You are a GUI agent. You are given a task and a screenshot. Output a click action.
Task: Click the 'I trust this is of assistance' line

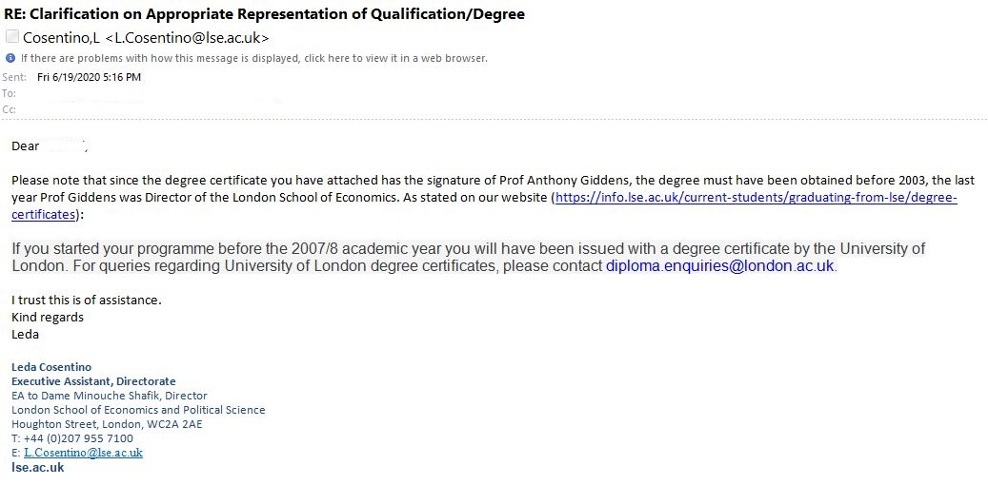86,300
